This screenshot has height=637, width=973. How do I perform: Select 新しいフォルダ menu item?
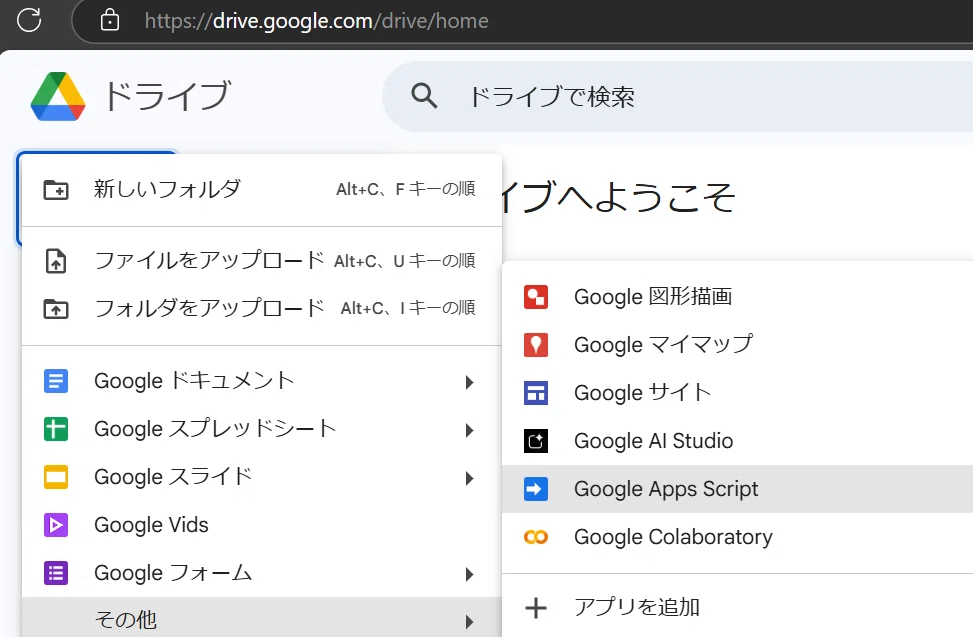tap(261, 189)
